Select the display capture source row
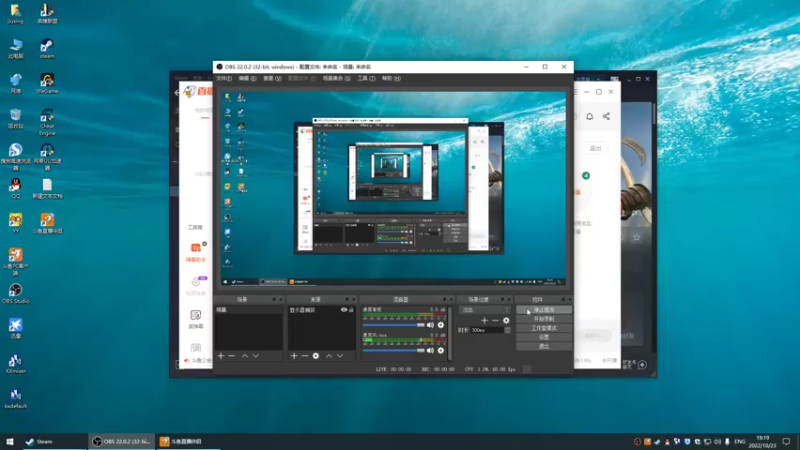800x450 pixels. coord(321,310)
